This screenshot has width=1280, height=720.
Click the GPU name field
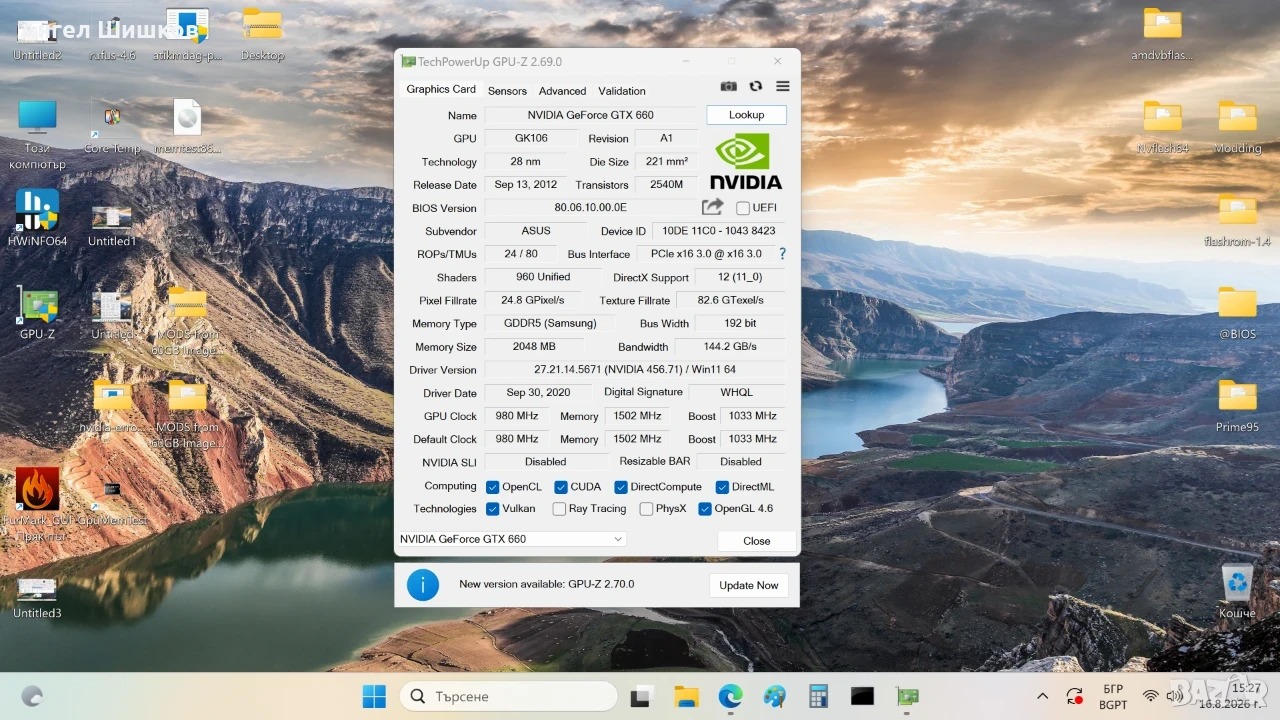click(591, 115)
